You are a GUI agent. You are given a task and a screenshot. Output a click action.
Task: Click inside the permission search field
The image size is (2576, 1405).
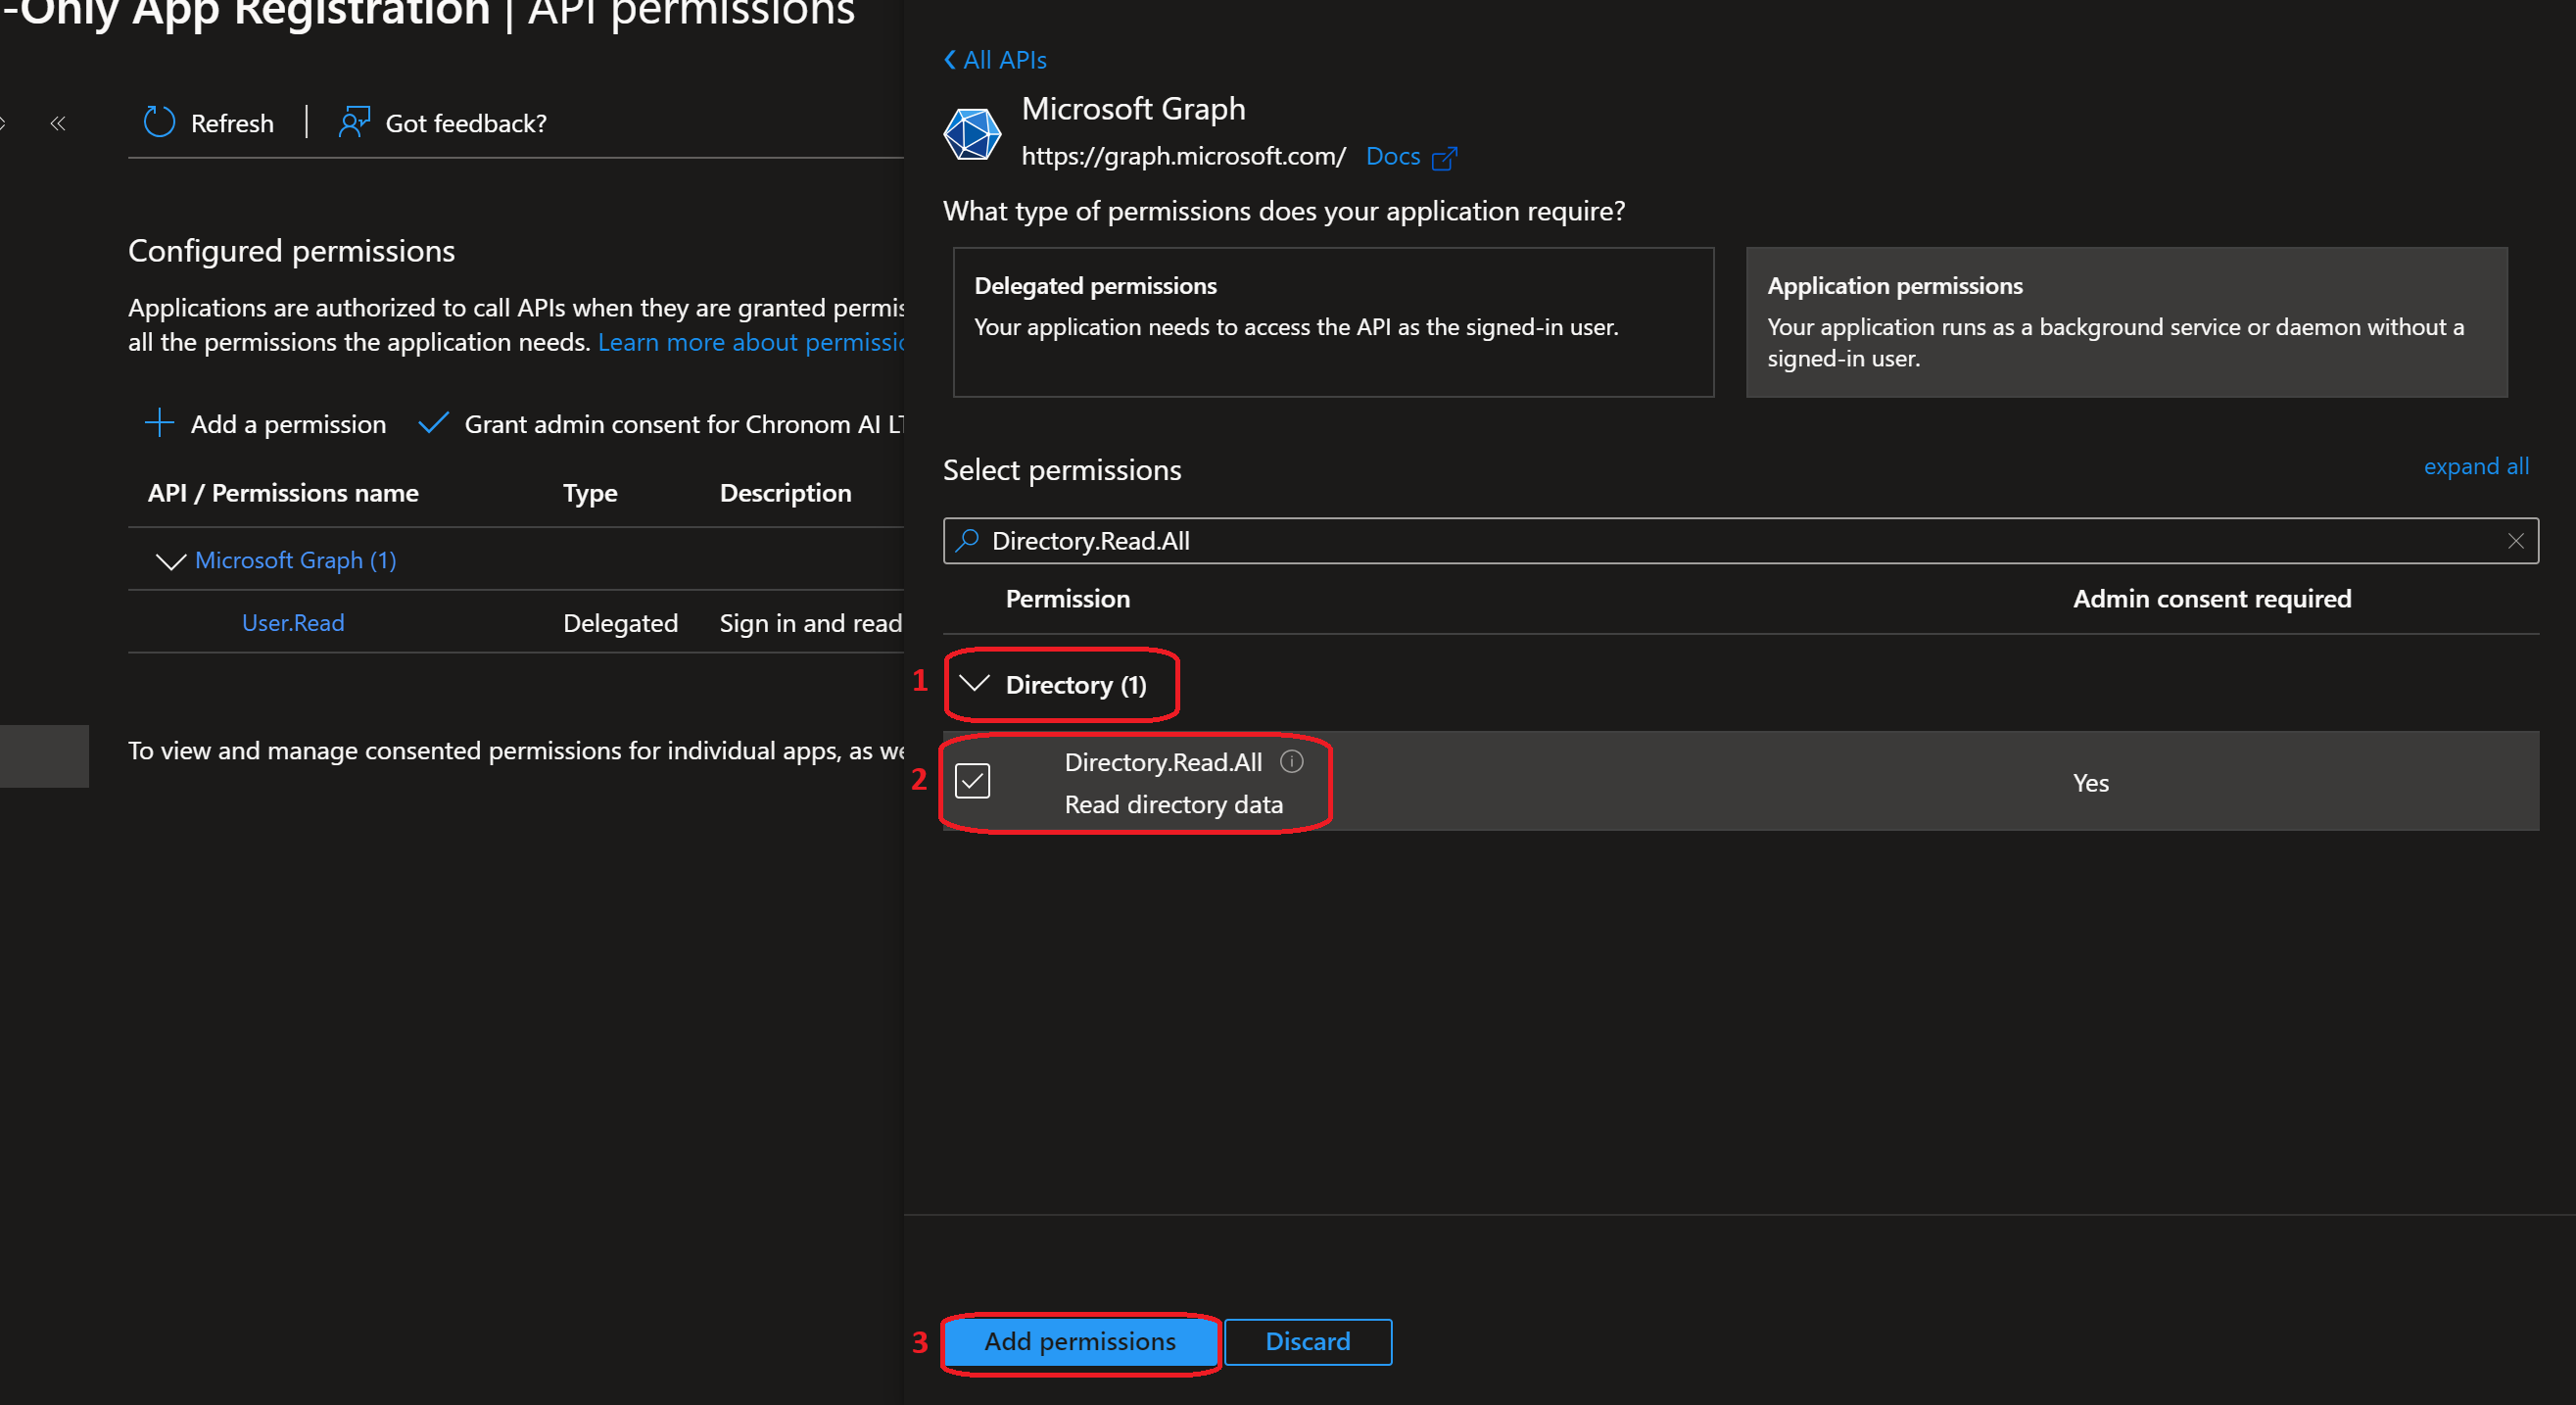point(1400,540)
